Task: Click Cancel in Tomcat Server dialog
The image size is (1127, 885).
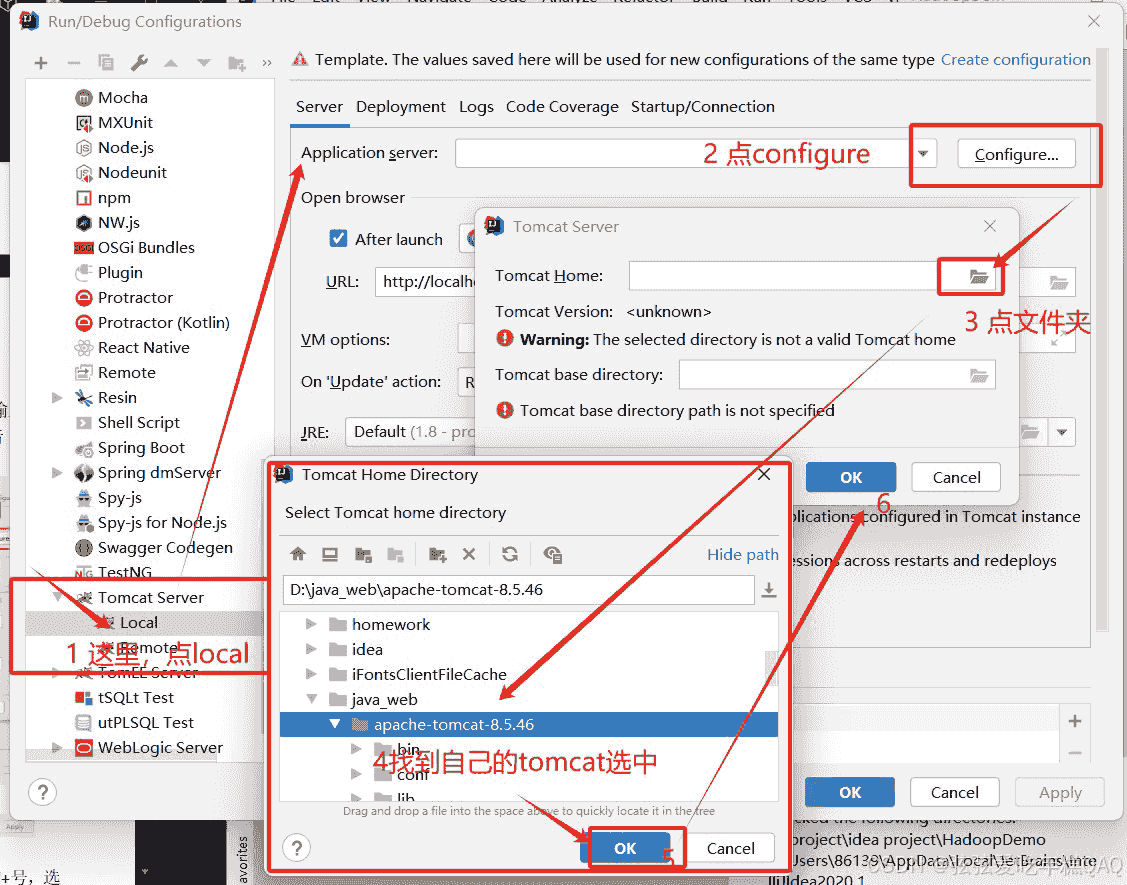Action: click(956, 477)
